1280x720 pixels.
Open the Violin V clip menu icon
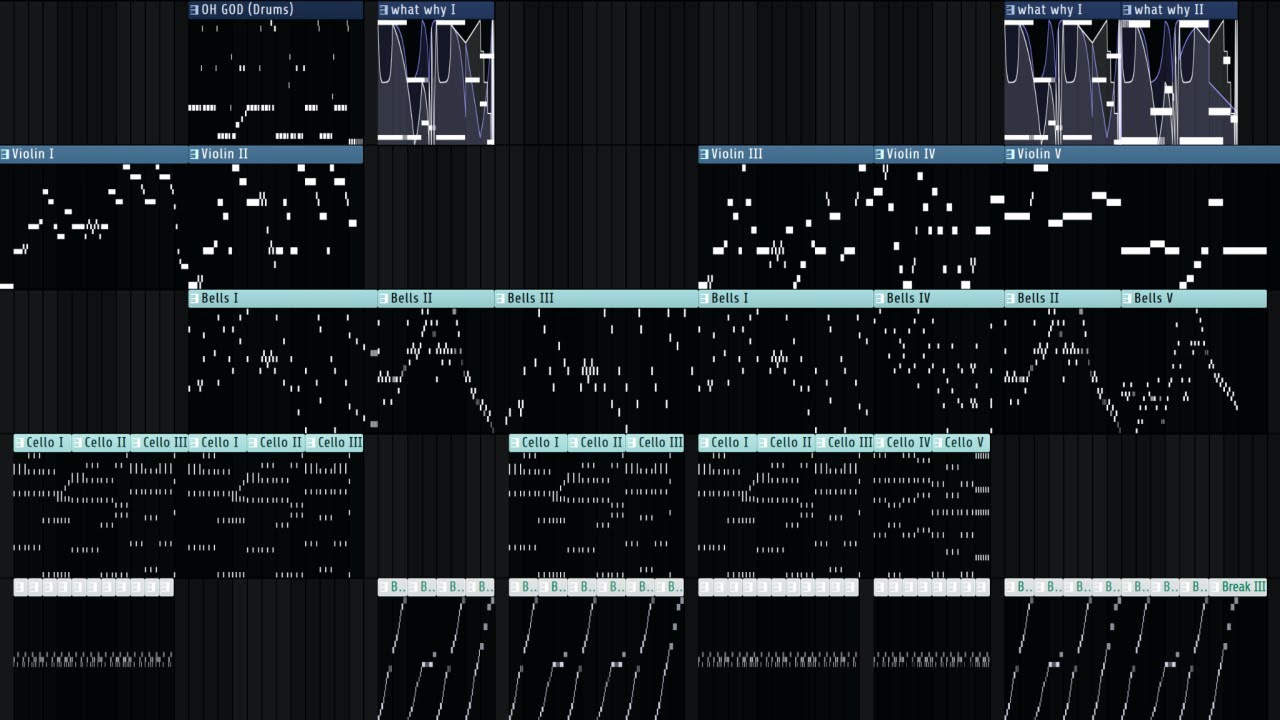pyautogui.click(x=1011, y=154)
